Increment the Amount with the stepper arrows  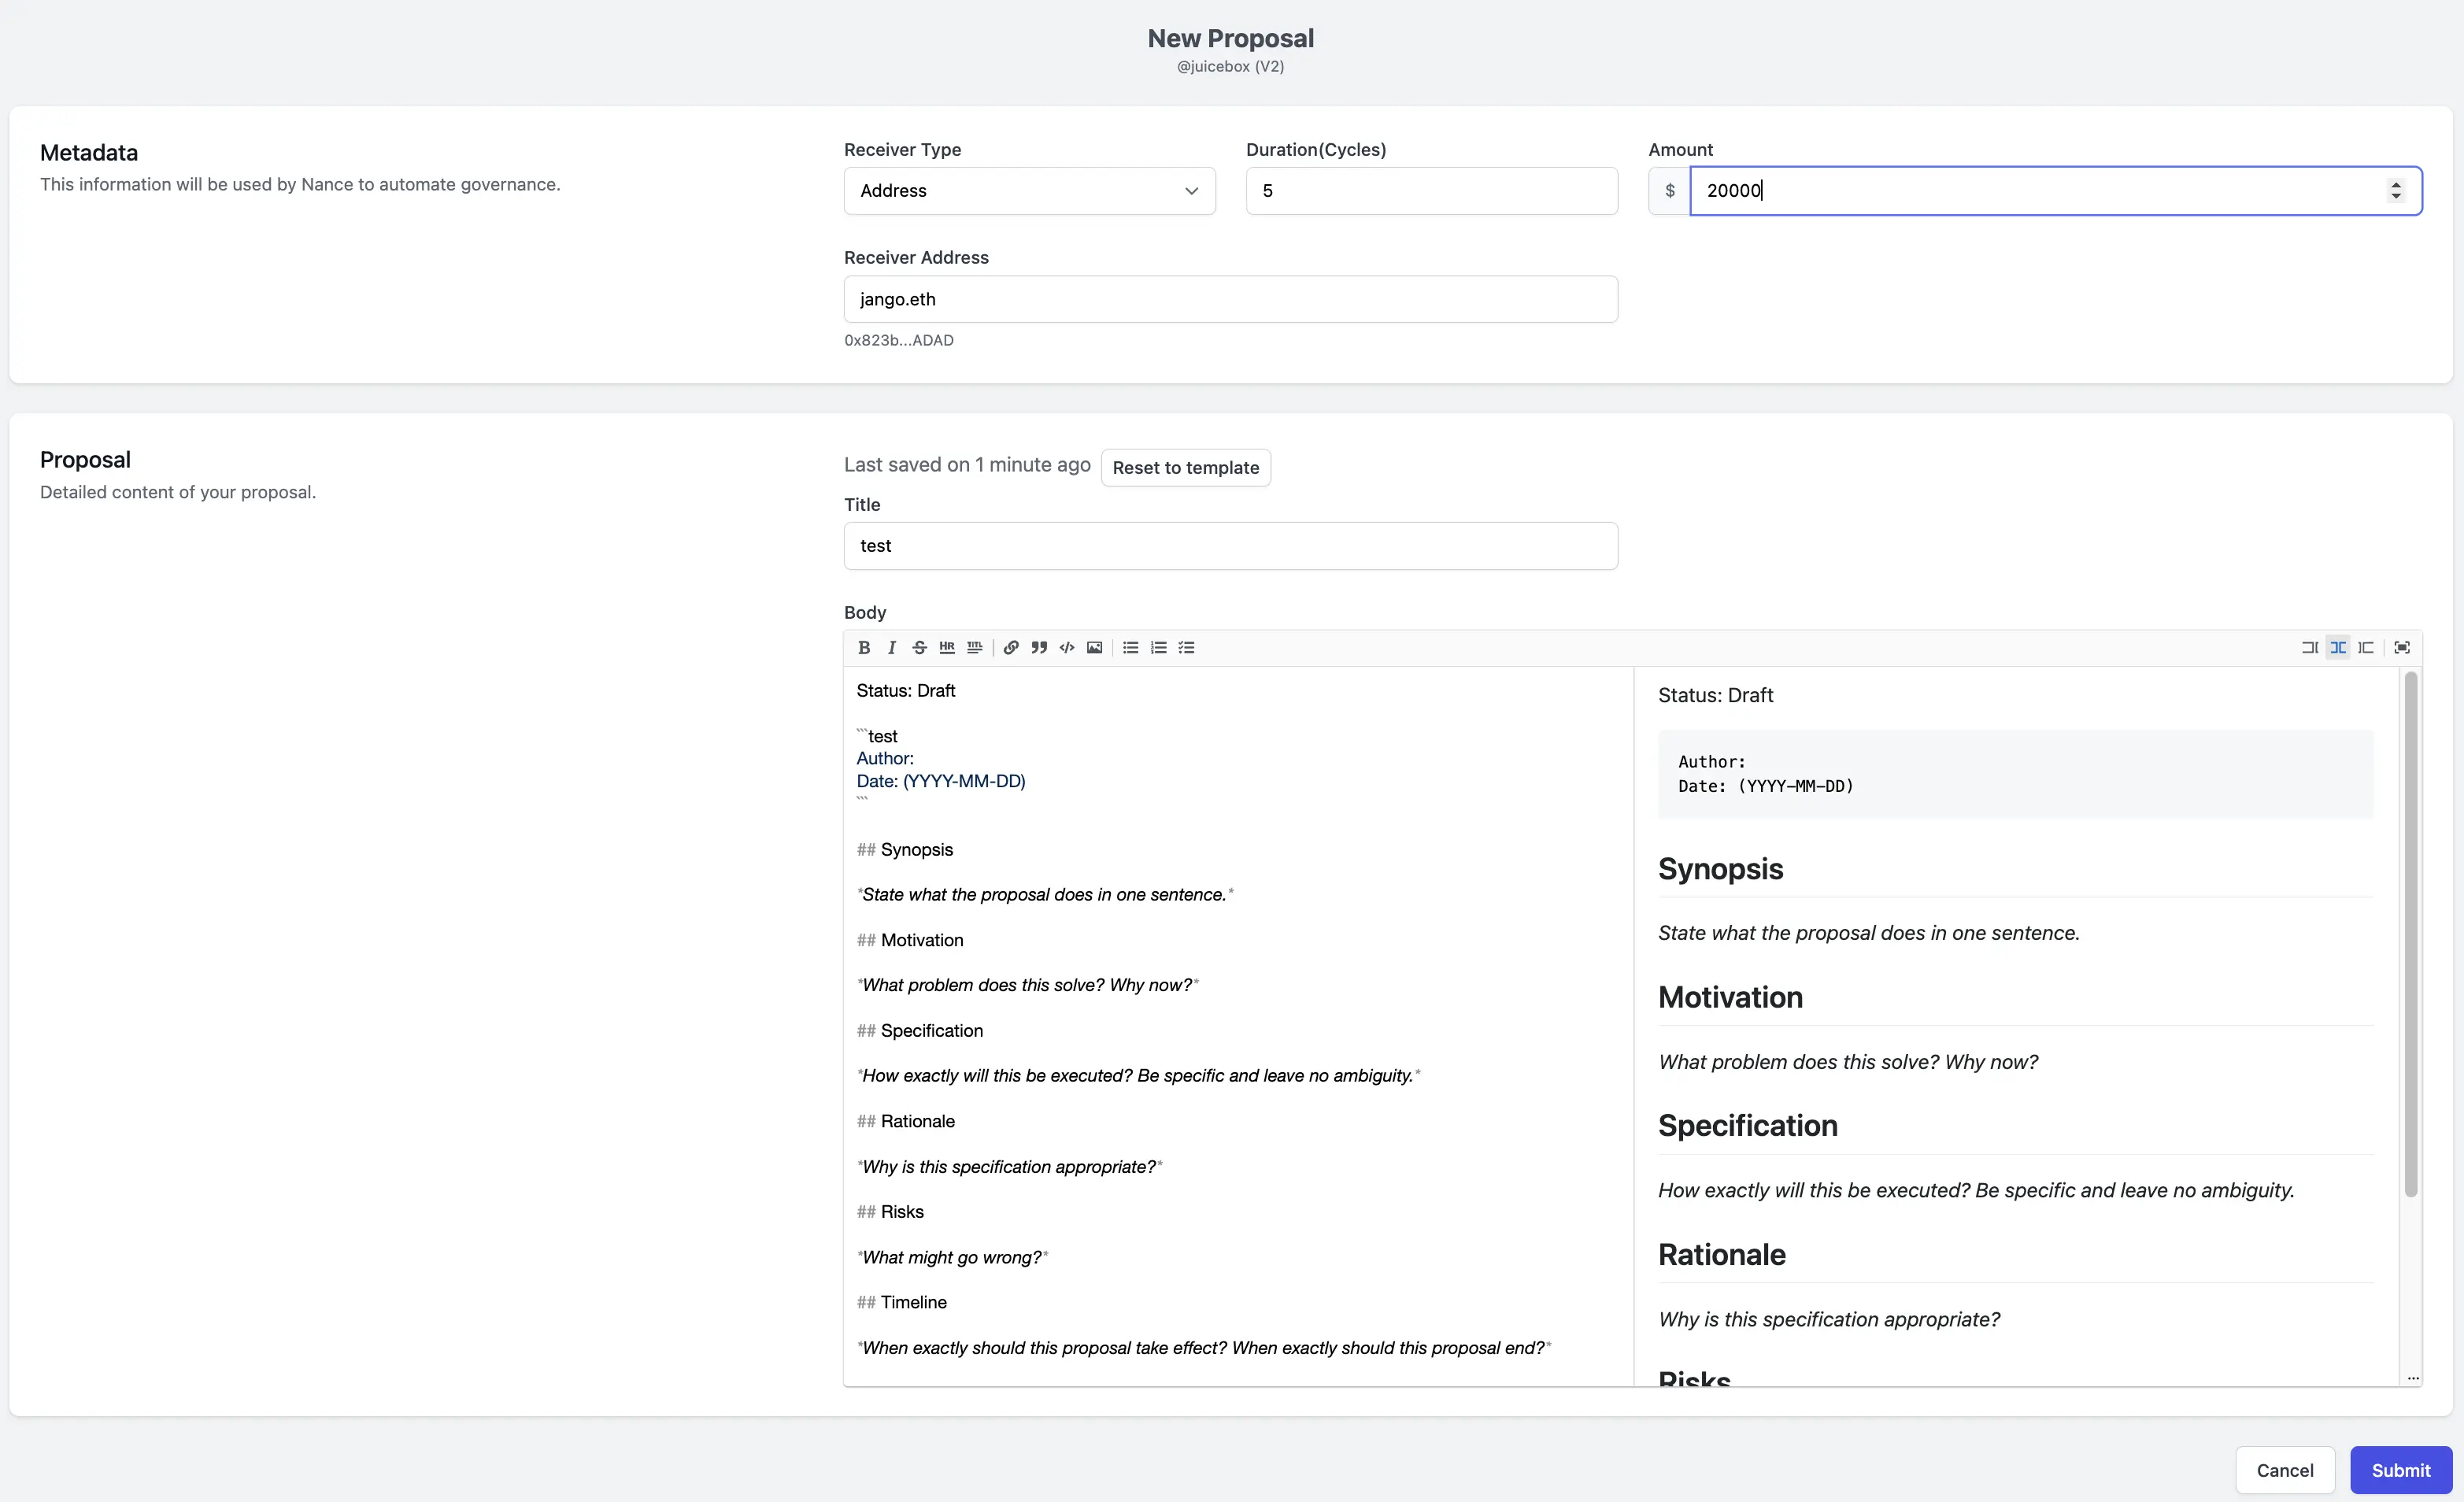[2397, 184]
